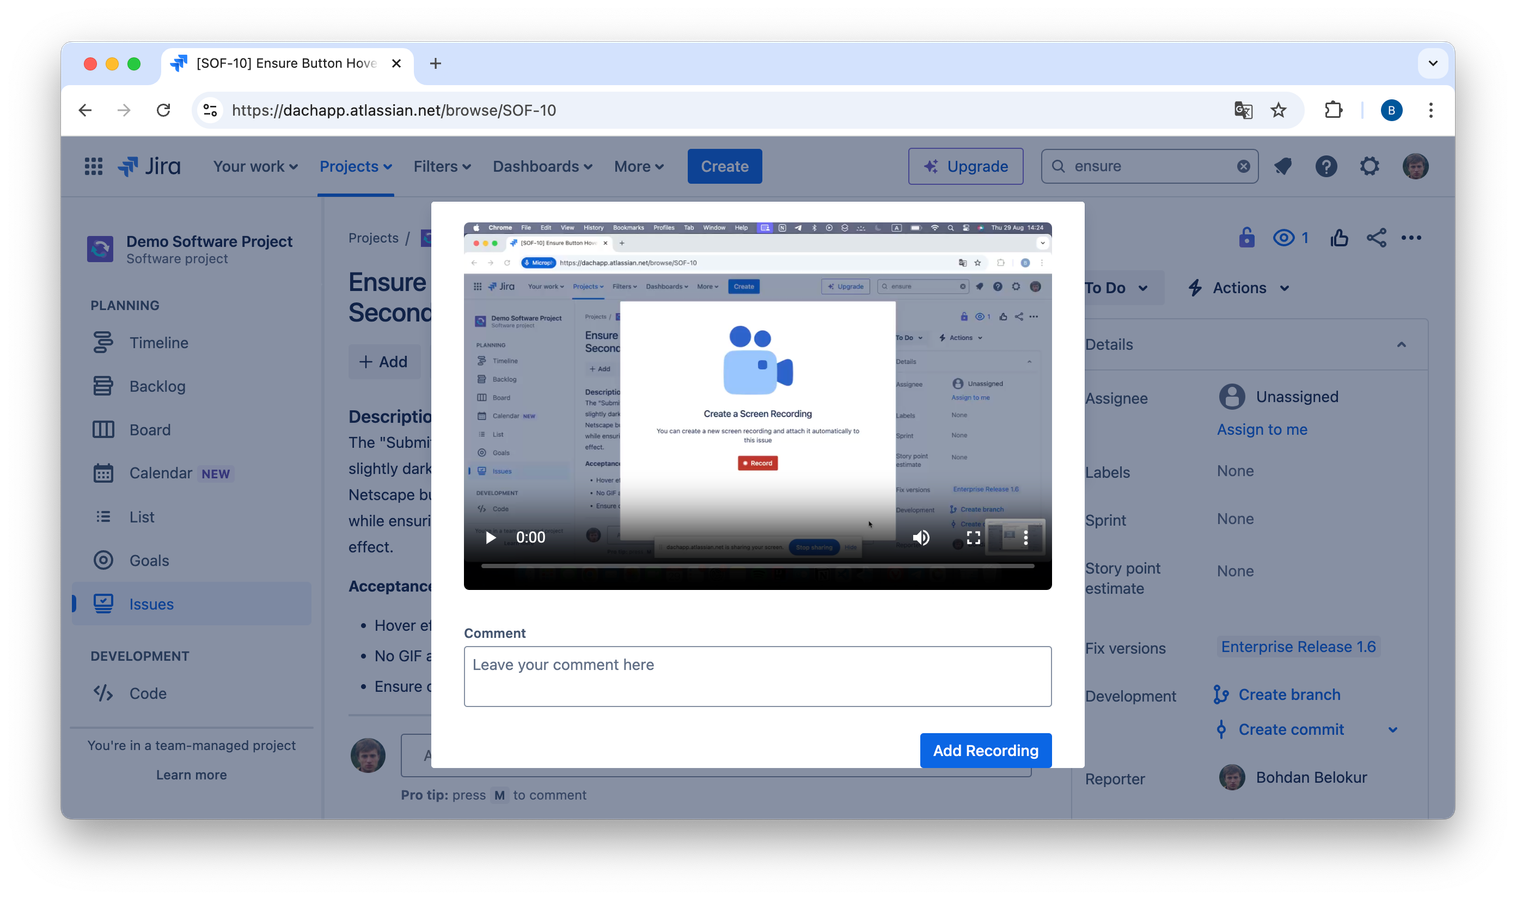1516x900 pixels.
Task: Expand the More menu
Action: click(x=639, y=166)
